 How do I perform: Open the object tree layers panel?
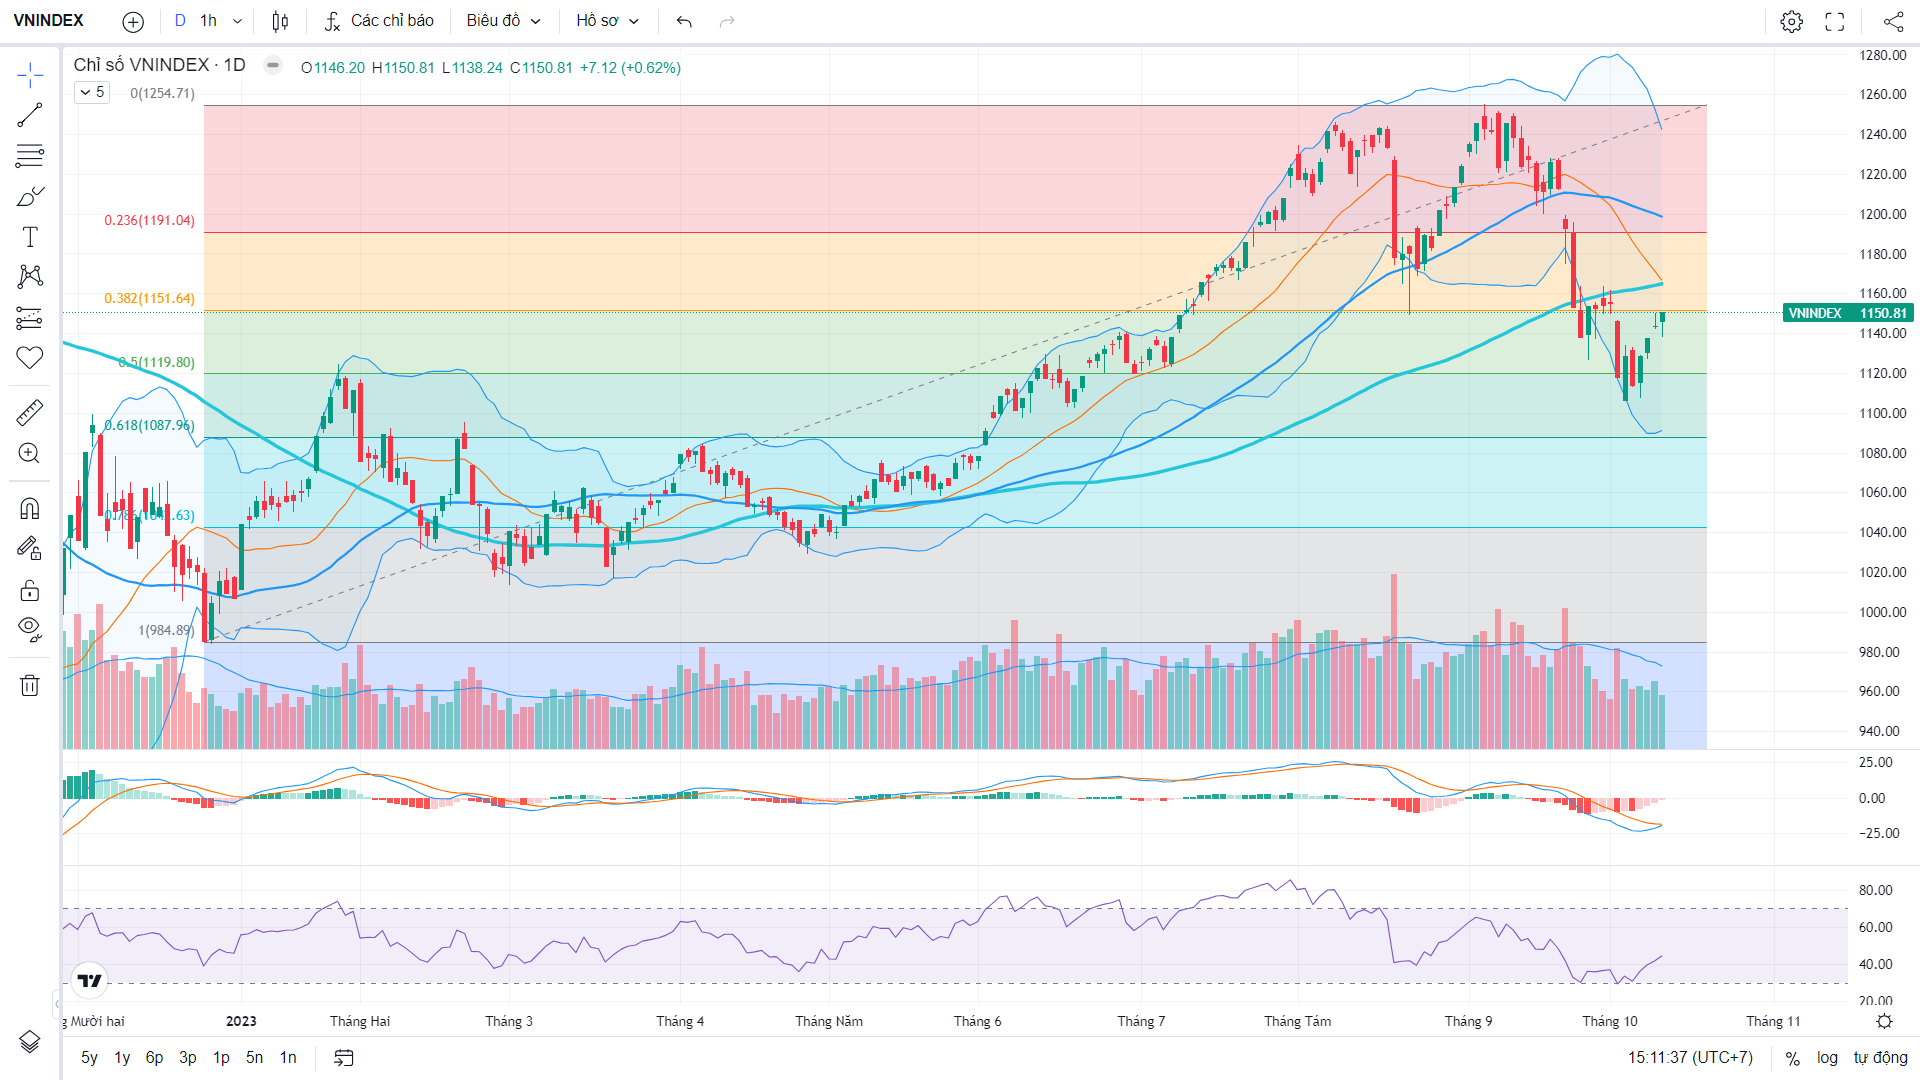pyautogui.click(x=30, y=1042)
